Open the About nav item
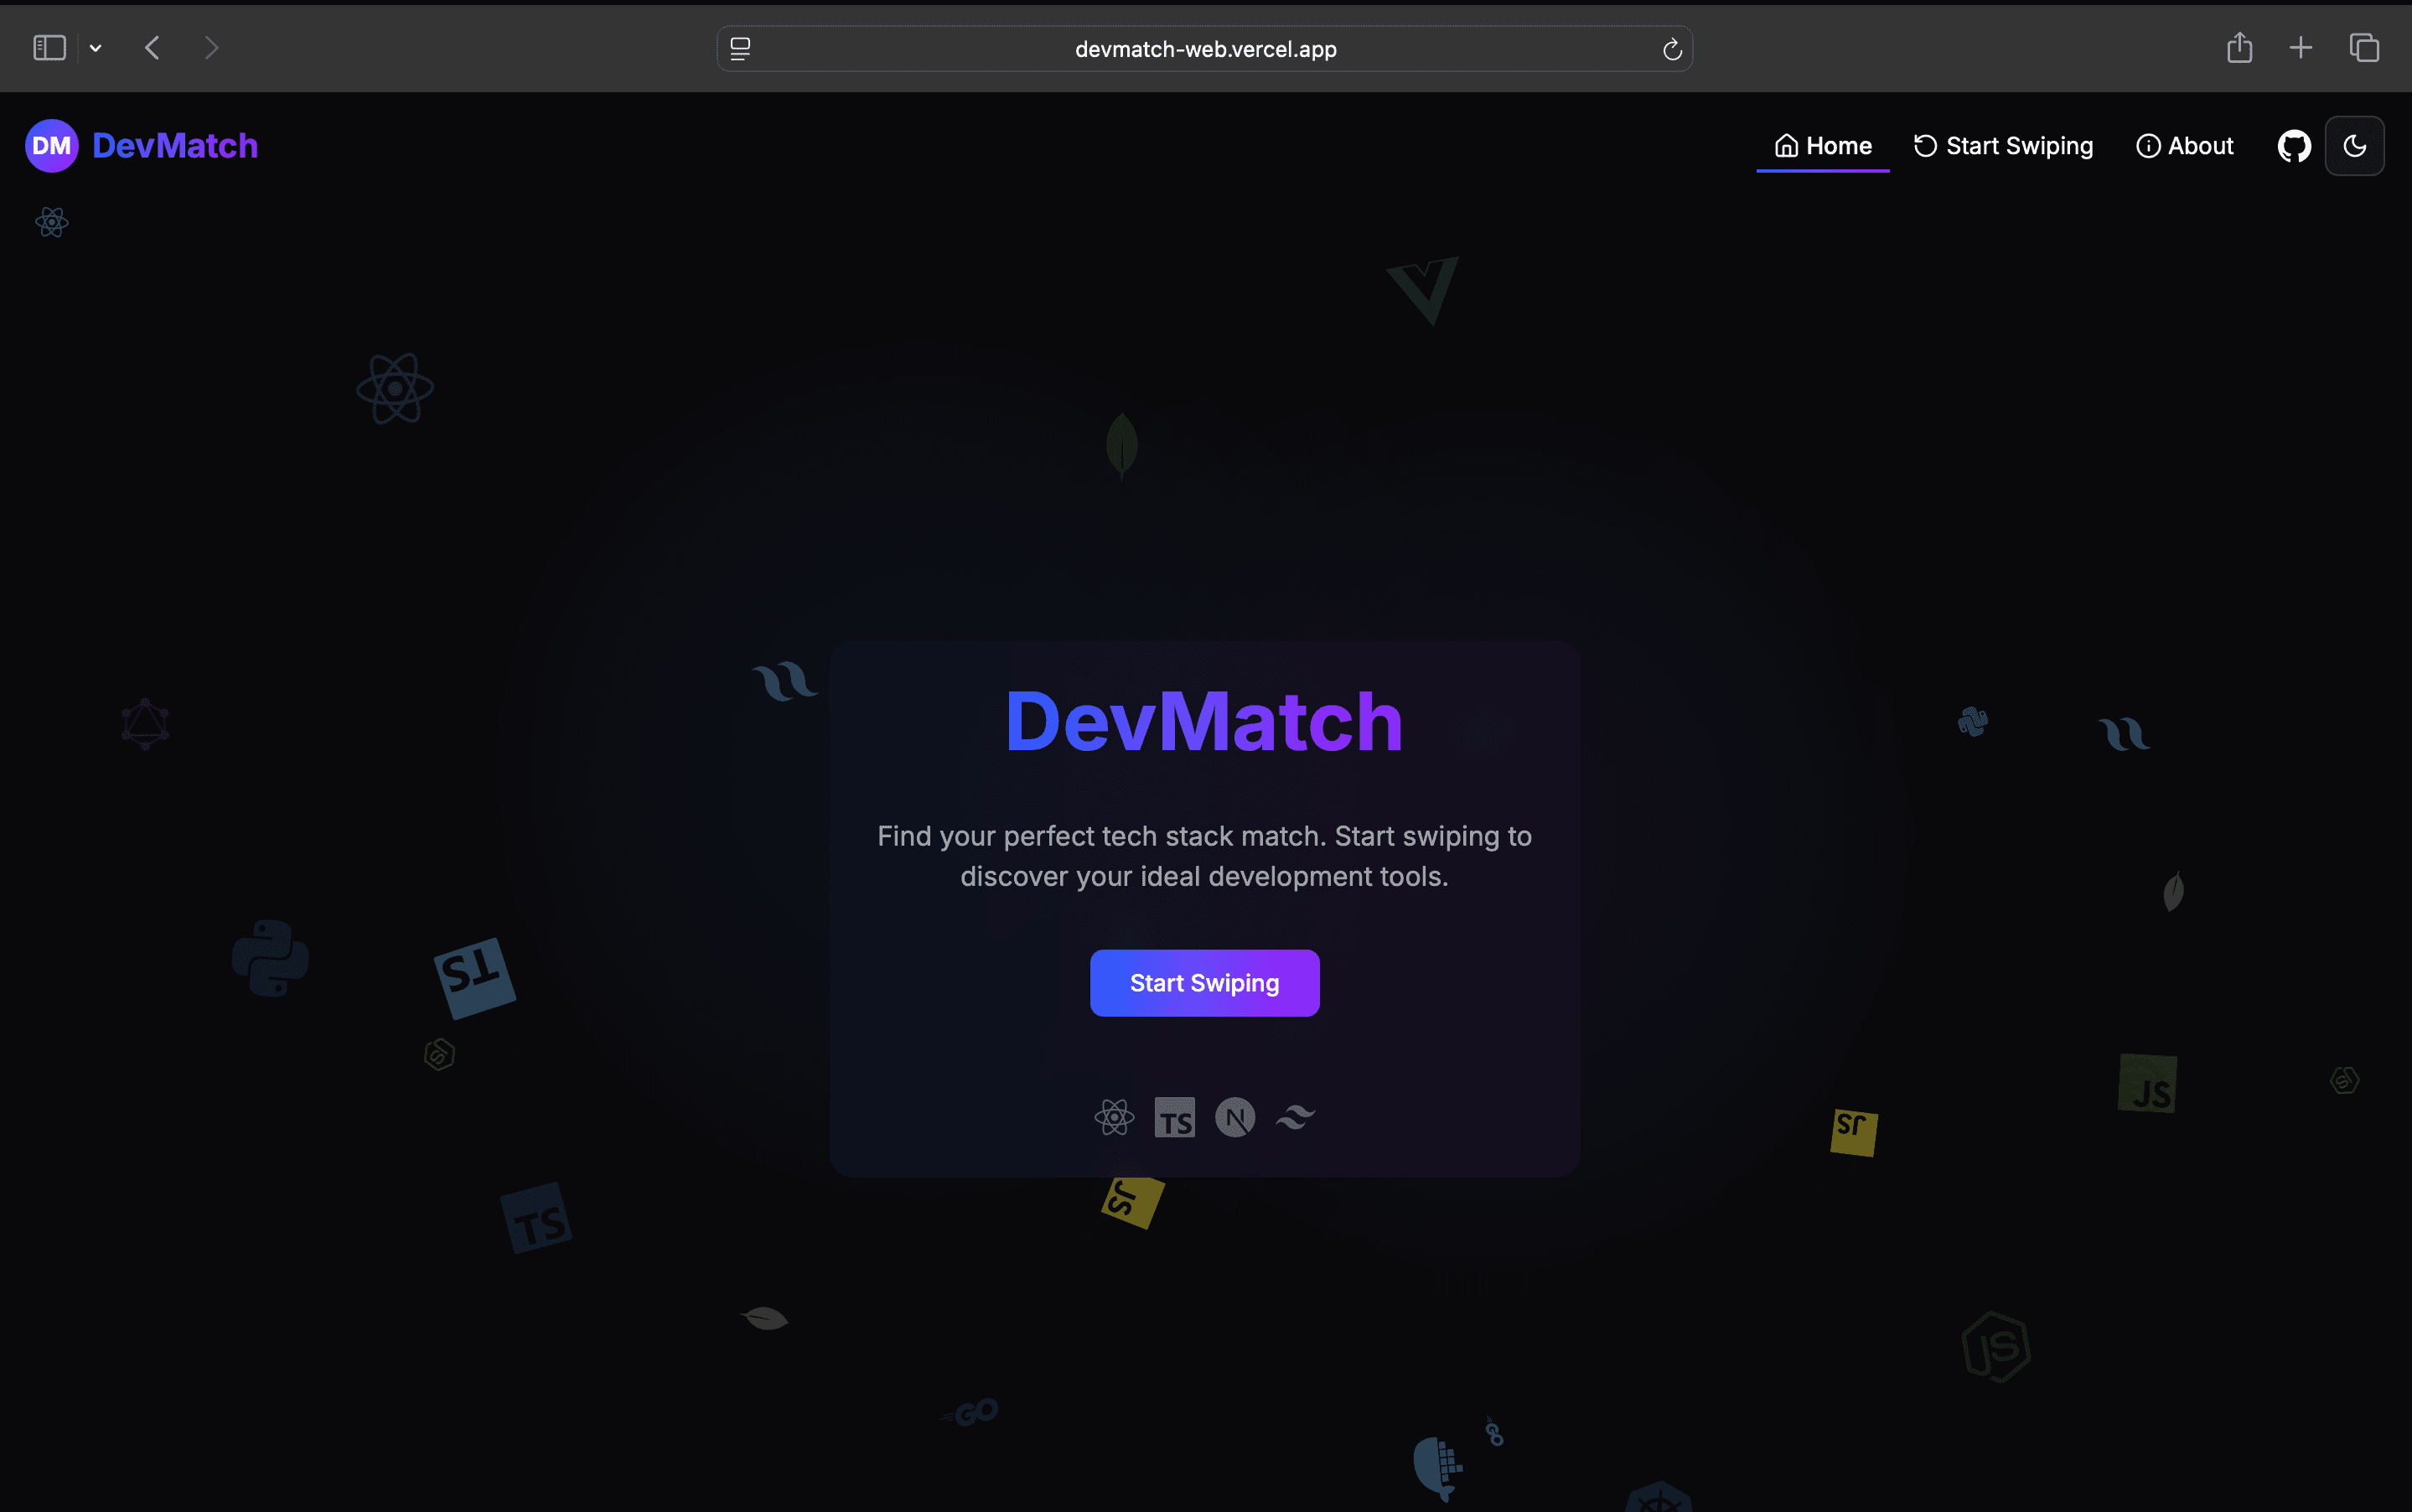Image resolution: width=2412 pixels, height=1512 pixels. [2185, 146]
